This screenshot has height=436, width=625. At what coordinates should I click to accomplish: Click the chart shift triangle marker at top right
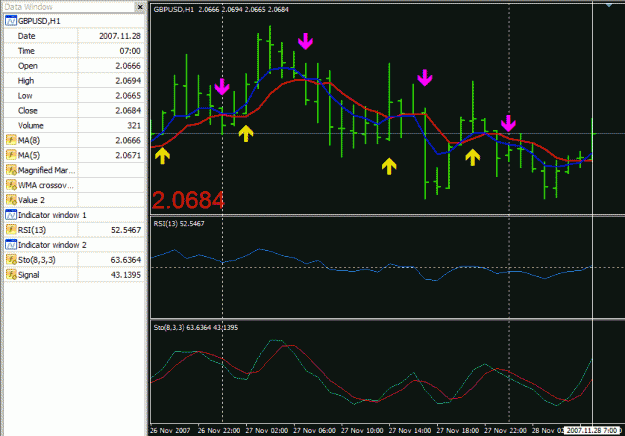pyautogui.click(x=609, y=5)
